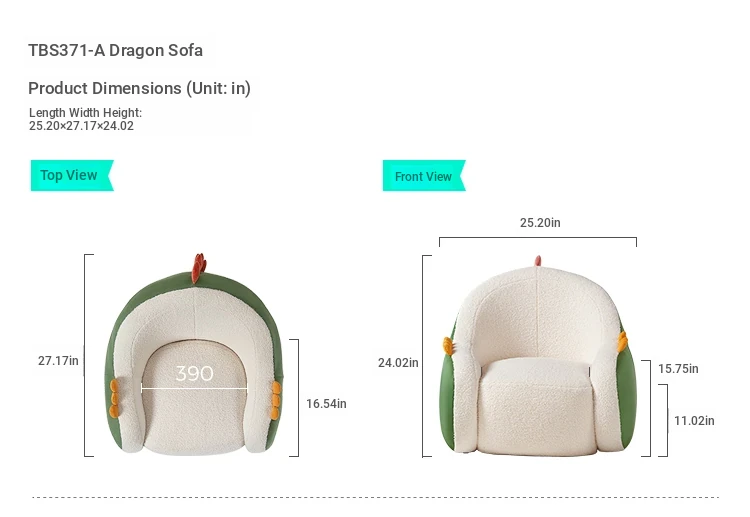
Task: Click the red crest tip in front view
Action: click(538, 261)
